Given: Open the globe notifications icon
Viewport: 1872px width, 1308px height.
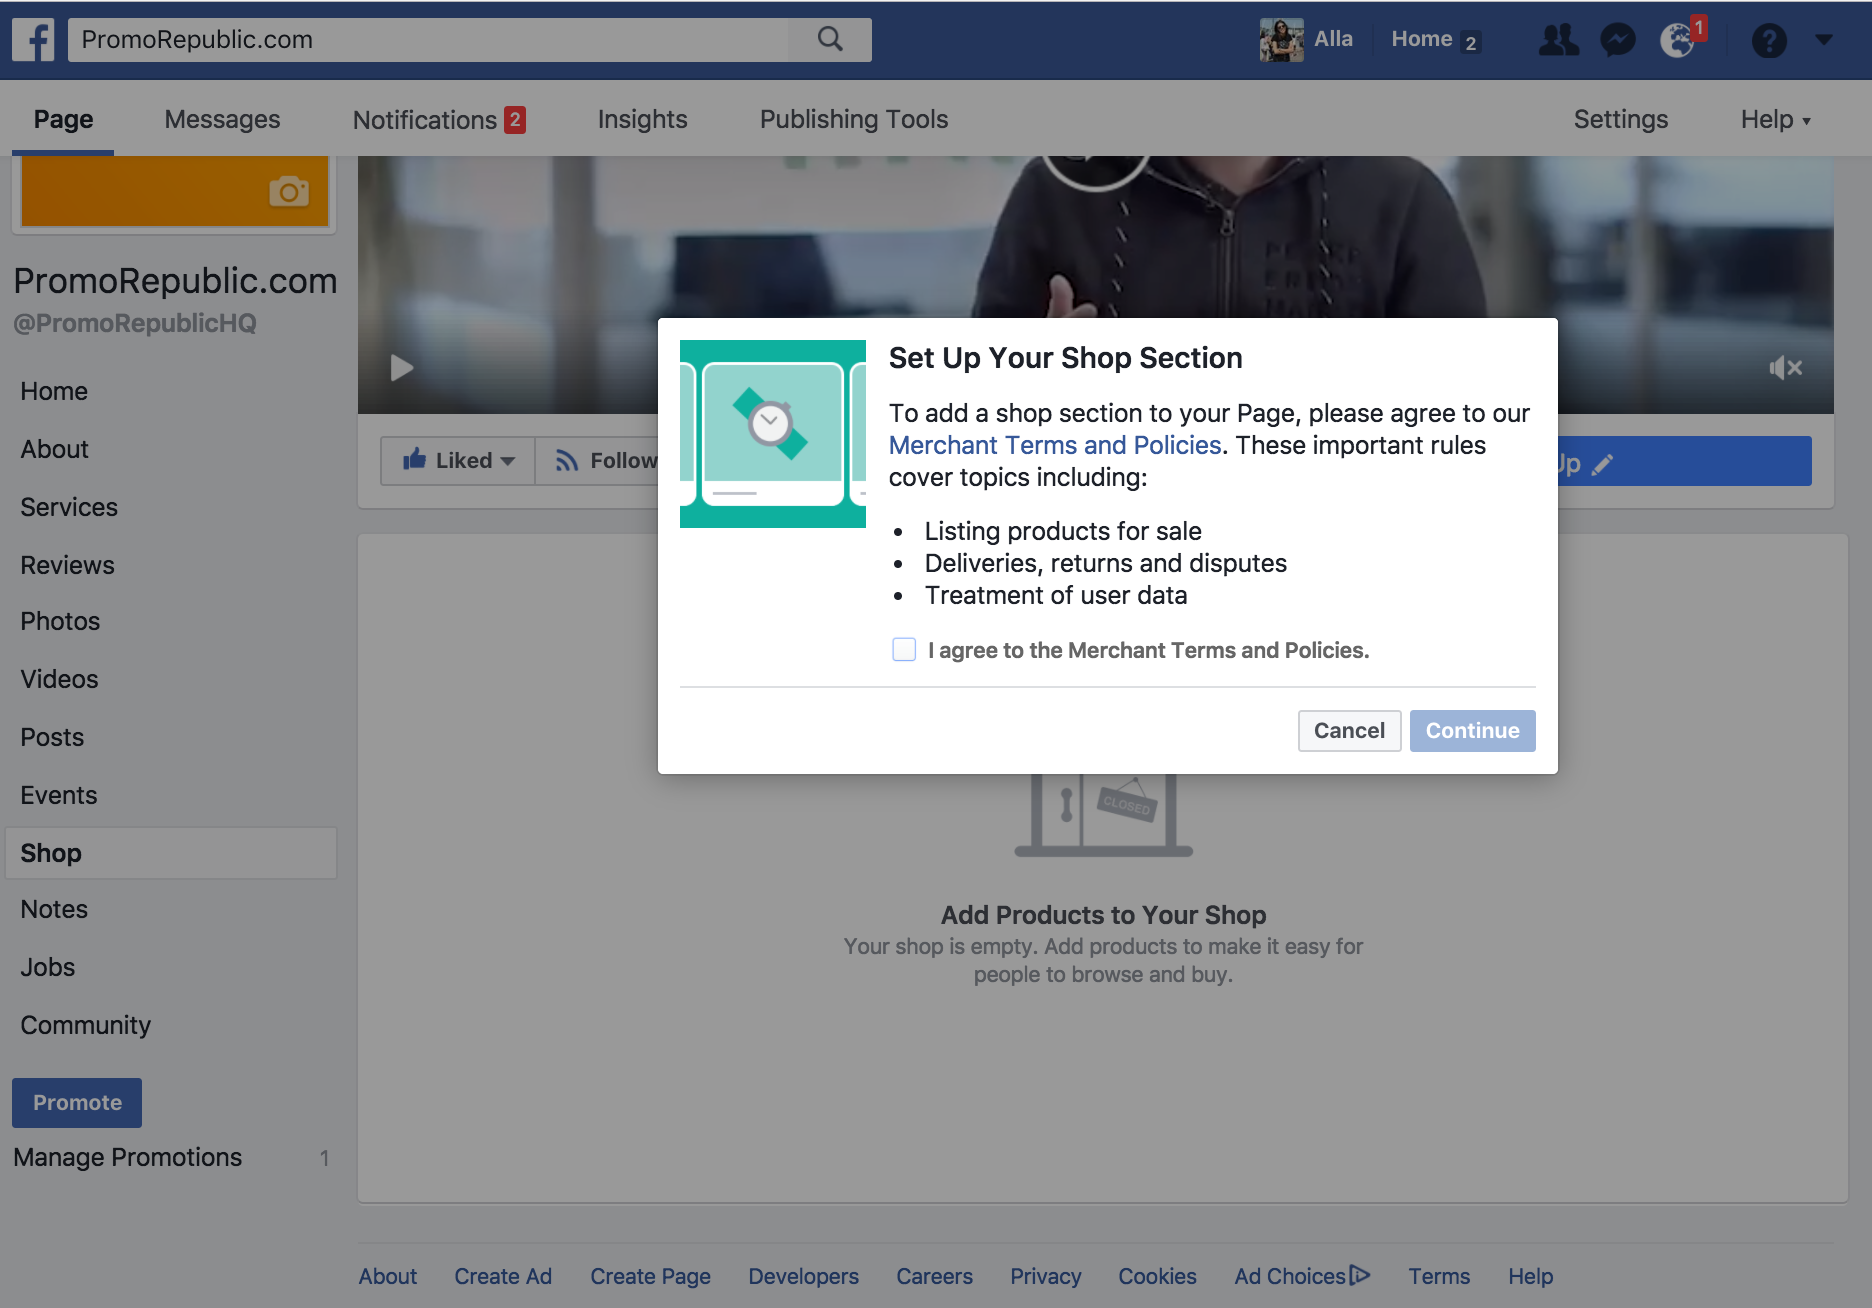Looking at the screenshot, I should [x=1677, y=40].
